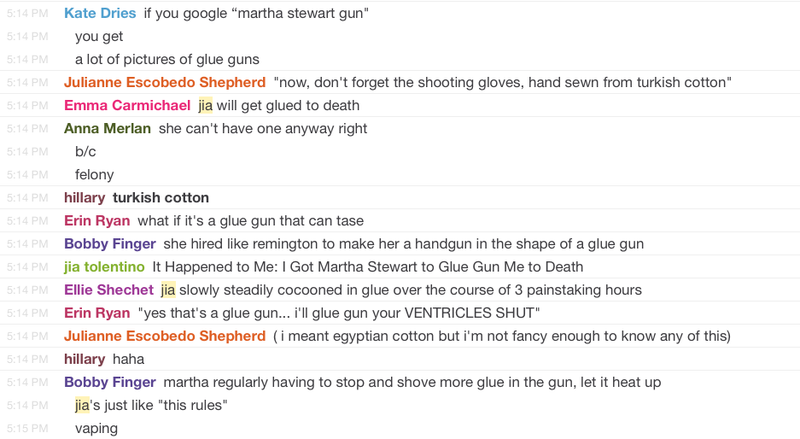Click highlighted jia's mention before "this rules"
Screen dimensions: 800x439
click(82, 405)
